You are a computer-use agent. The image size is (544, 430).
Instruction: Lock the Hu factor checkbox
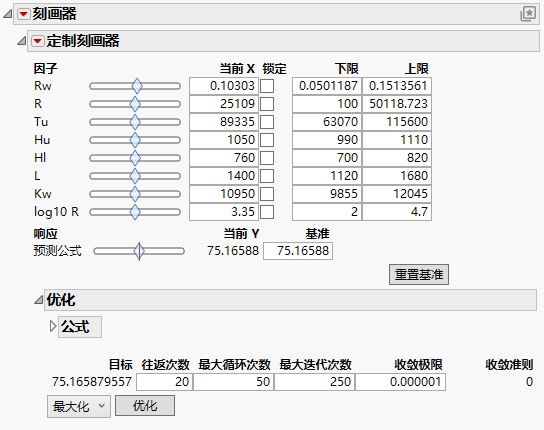coord(267,140)
